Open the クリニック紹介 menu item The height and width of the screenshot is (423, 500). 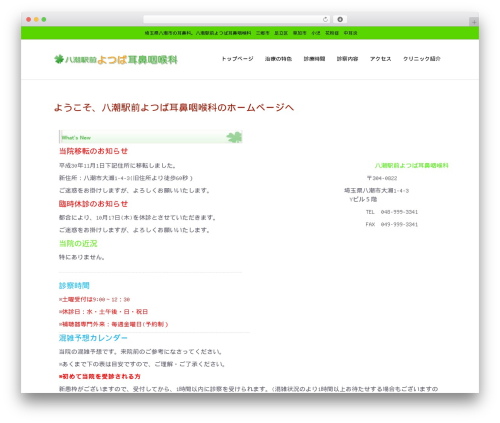tap(422, 59)
